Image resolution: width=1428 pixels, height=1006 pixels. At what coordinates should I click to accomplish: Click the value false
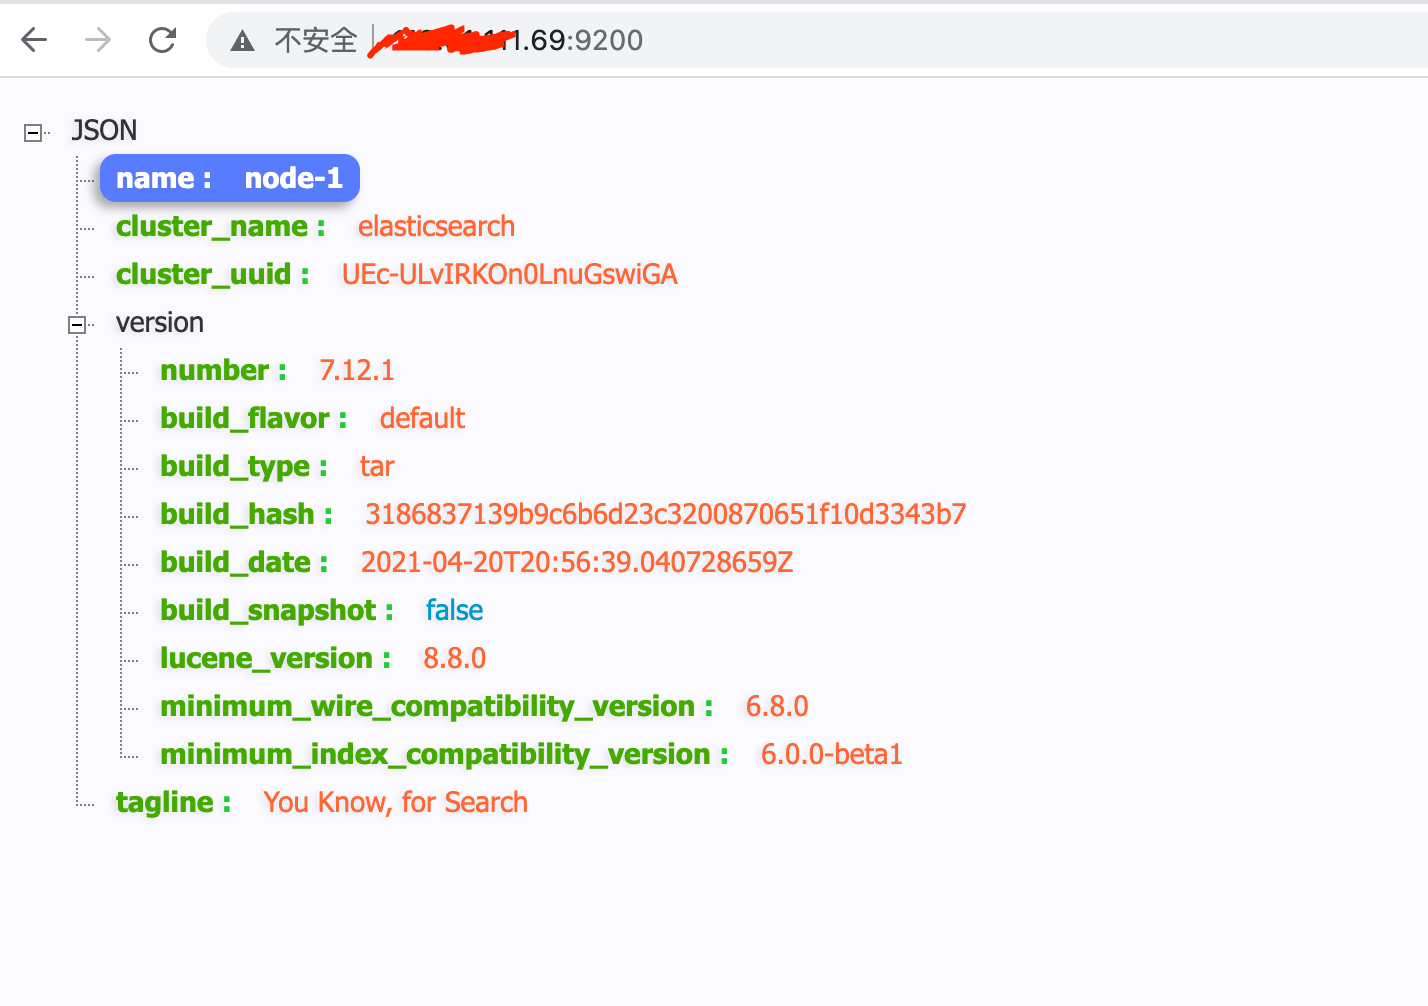pyautogui.click(x=455, y=610)
